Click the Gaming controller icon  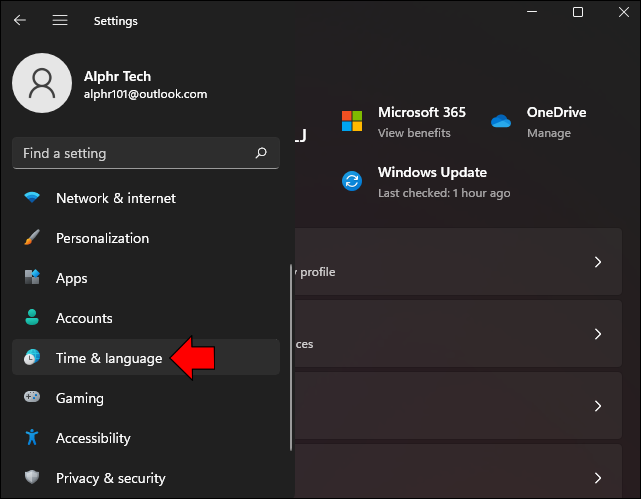pyautogui.click(x=33, y=398)
